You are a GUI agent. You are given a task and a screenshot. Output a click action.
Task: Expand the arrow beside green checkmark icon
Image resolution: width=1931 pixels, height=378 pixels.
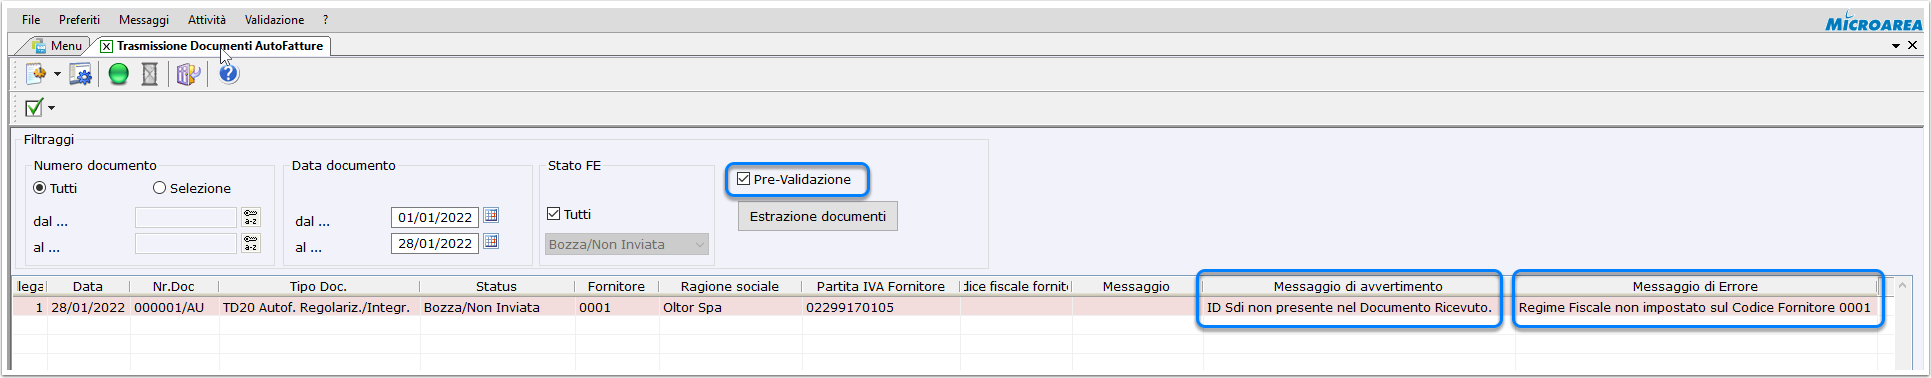tap(52, 108)
